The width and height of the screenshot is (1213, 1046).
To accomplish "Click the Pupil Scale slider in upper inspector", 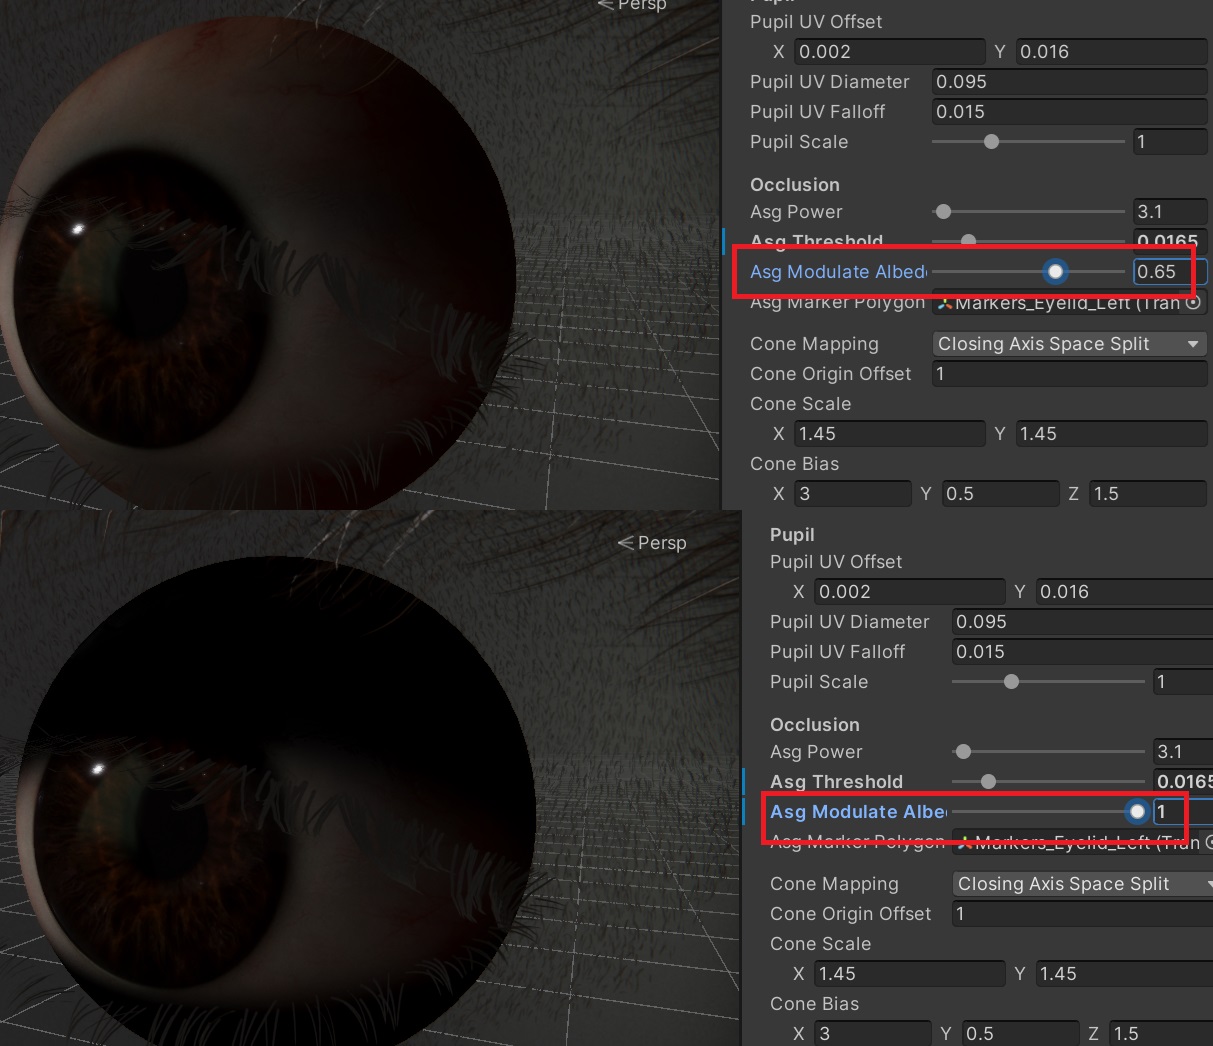I will [1029, 142].
